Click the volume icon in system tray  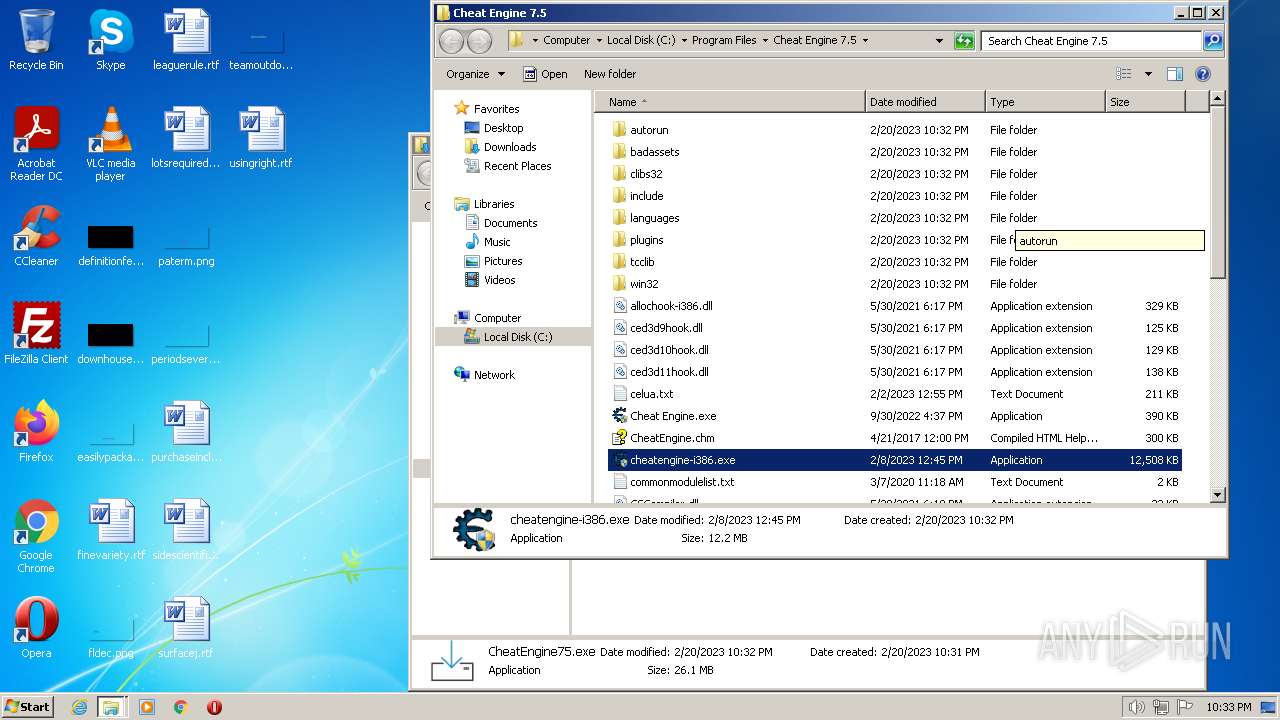click(1137, 707)
